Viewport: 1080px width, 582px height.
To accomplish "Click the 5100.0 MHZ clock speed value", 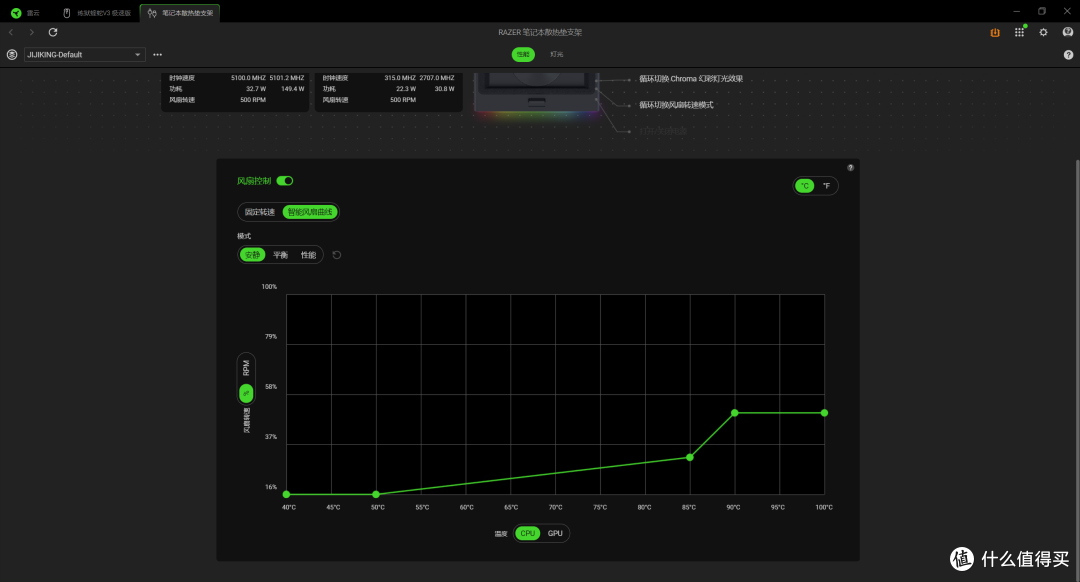I will tap(248, 78).
